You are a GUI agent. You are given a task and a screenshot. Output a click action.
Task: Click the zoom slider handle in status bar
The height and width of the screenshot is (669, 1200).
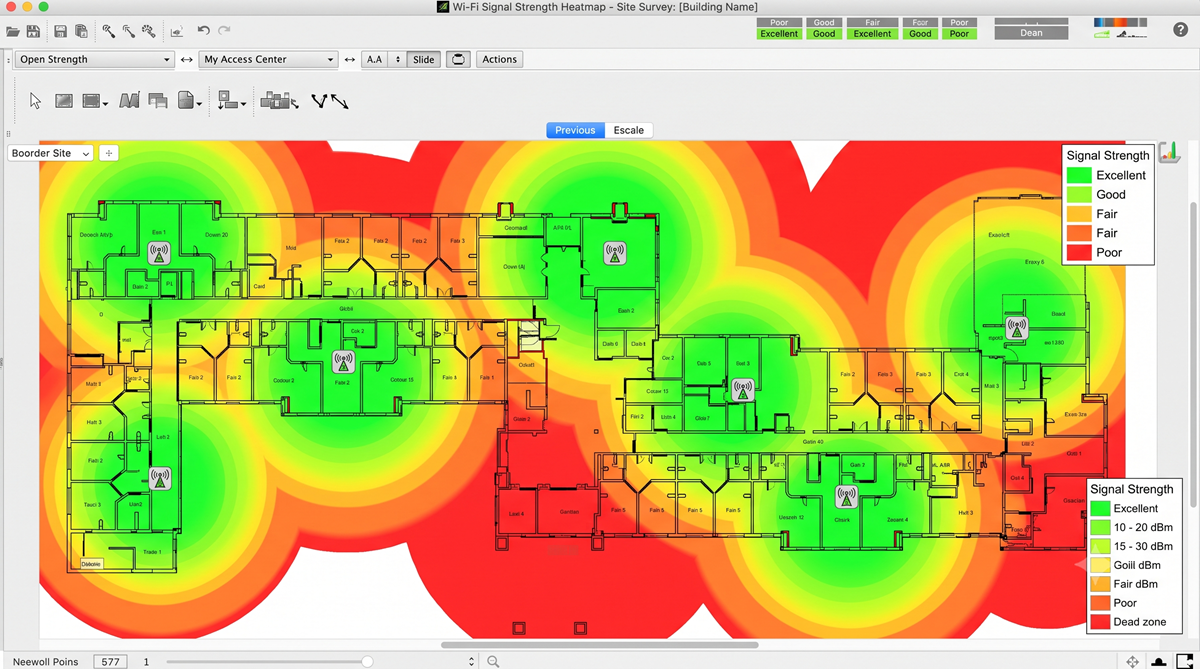[x=367, y=661]
